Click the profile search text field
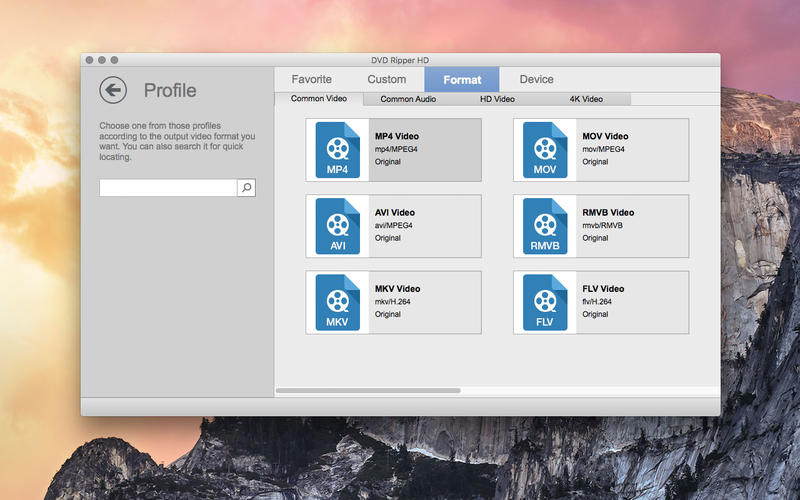This screenshot has width=800, height=500. coord(168,188)
